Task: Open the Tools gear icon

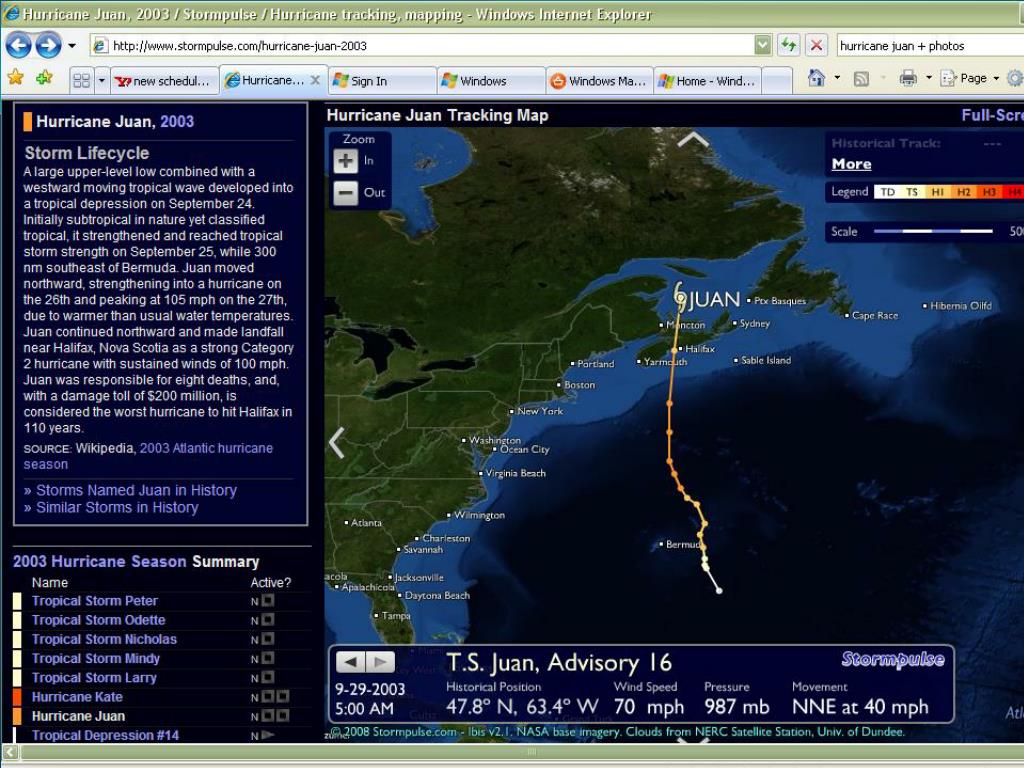Action: click(x=1015, y=78)
